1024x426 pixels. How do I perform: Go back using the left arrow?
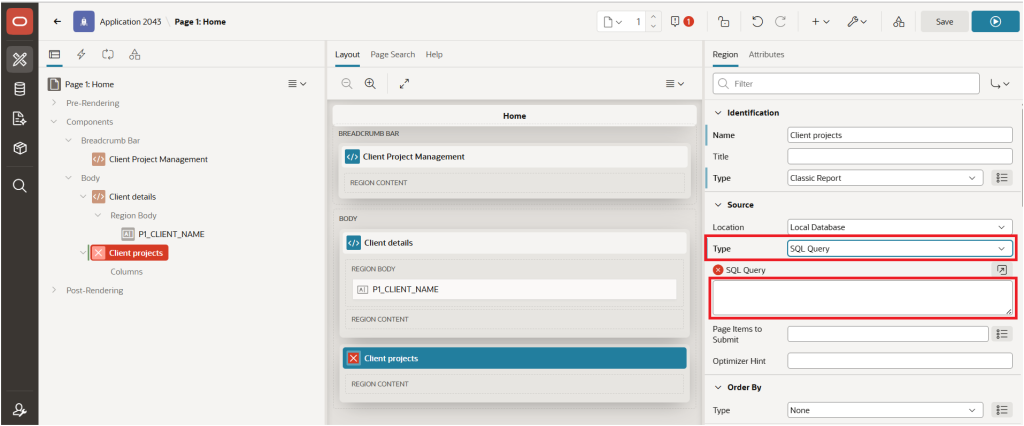point(57,22)
